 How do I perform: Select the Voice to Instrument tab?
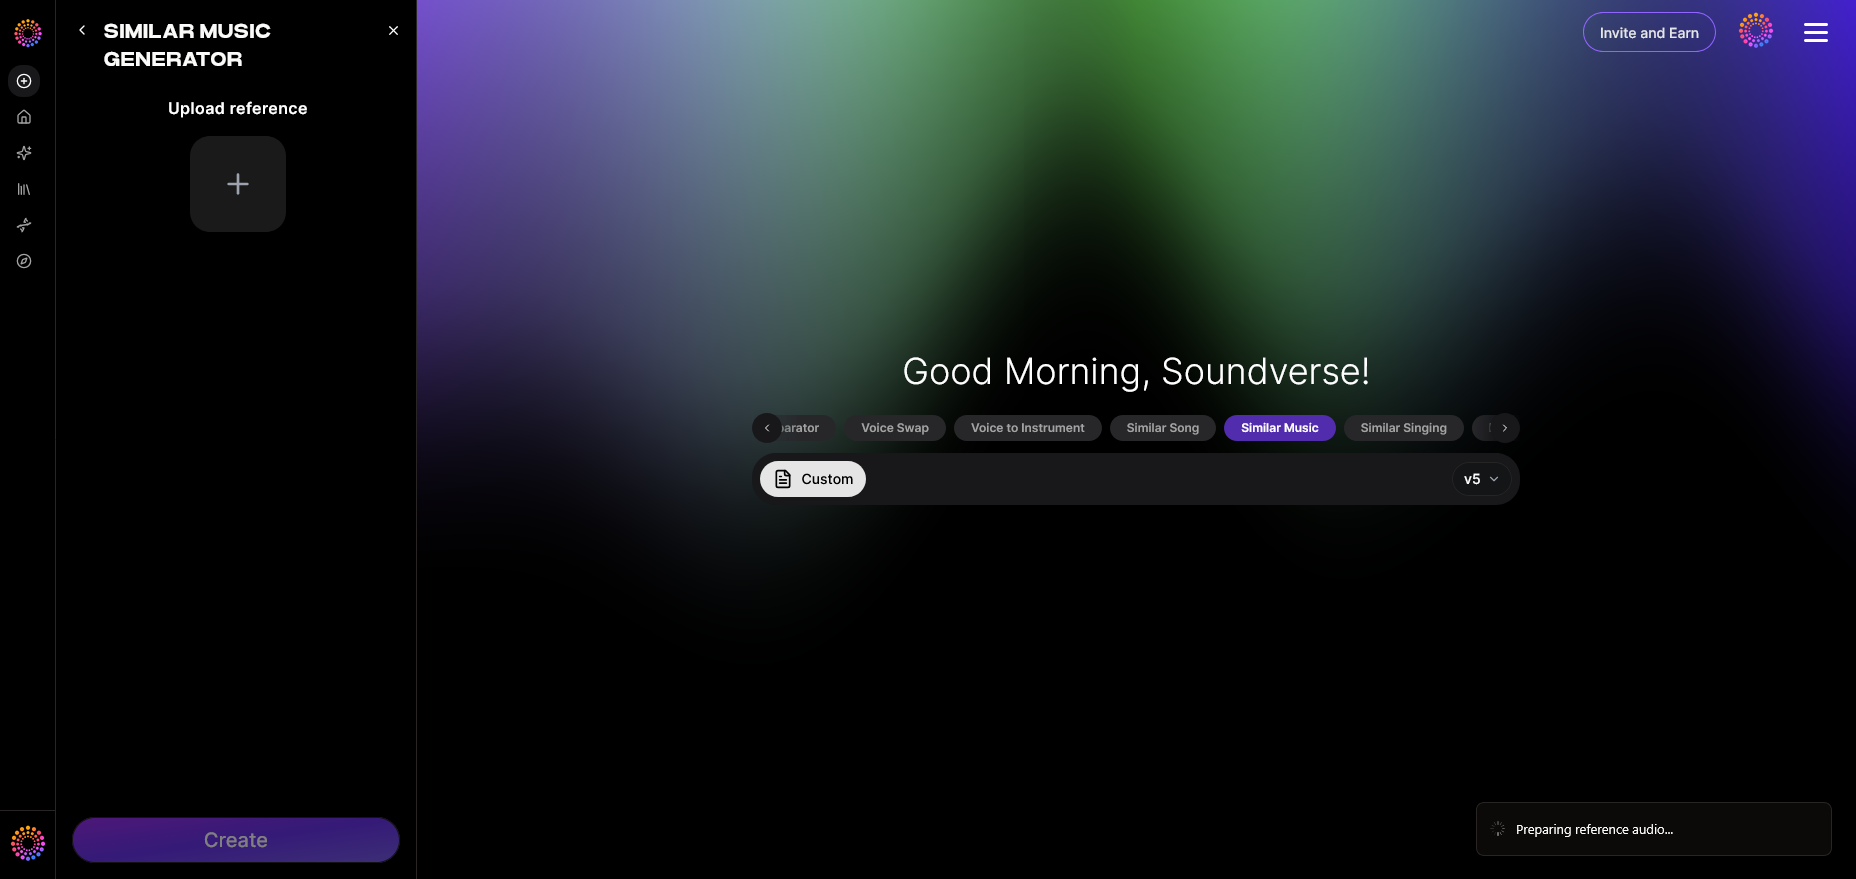pyautogui.click(x=1027, y=428)
